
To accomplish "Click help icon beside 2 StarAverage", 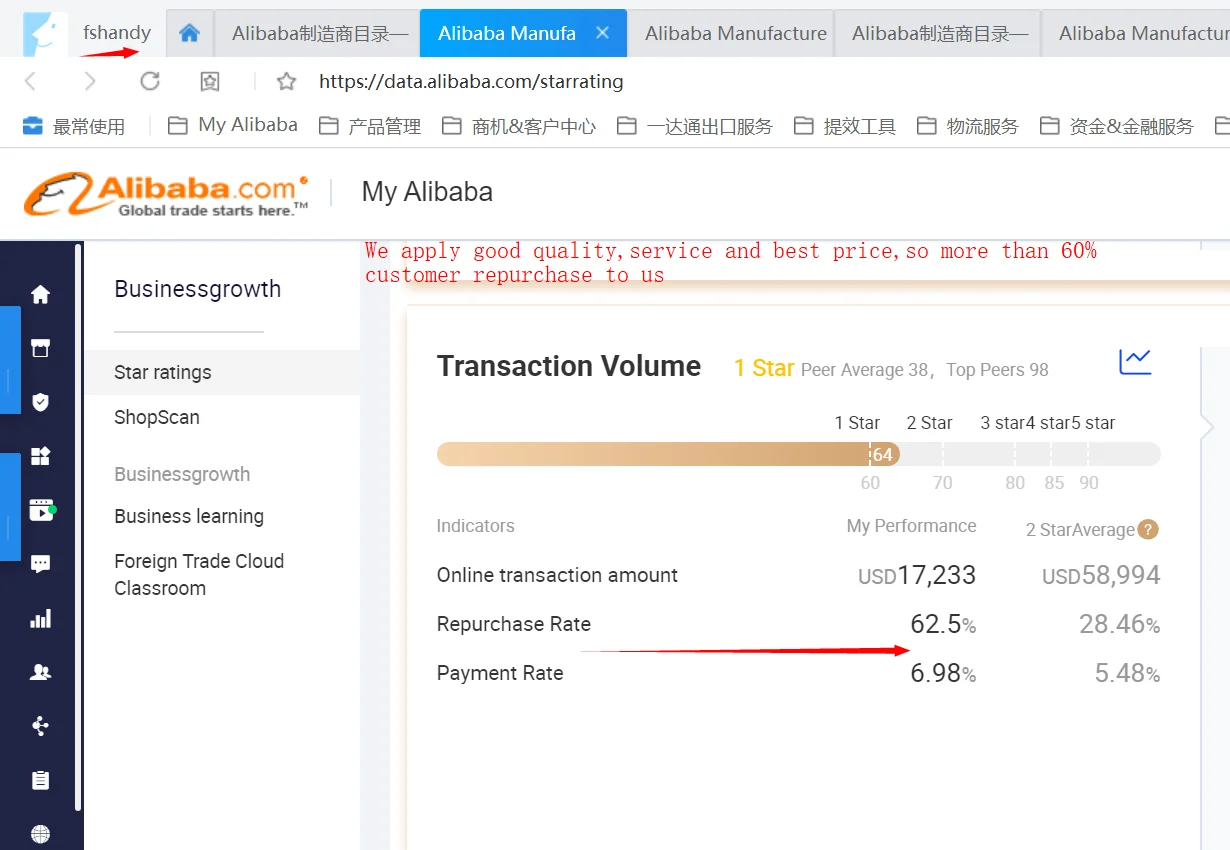I will [x=1148, y=529].
